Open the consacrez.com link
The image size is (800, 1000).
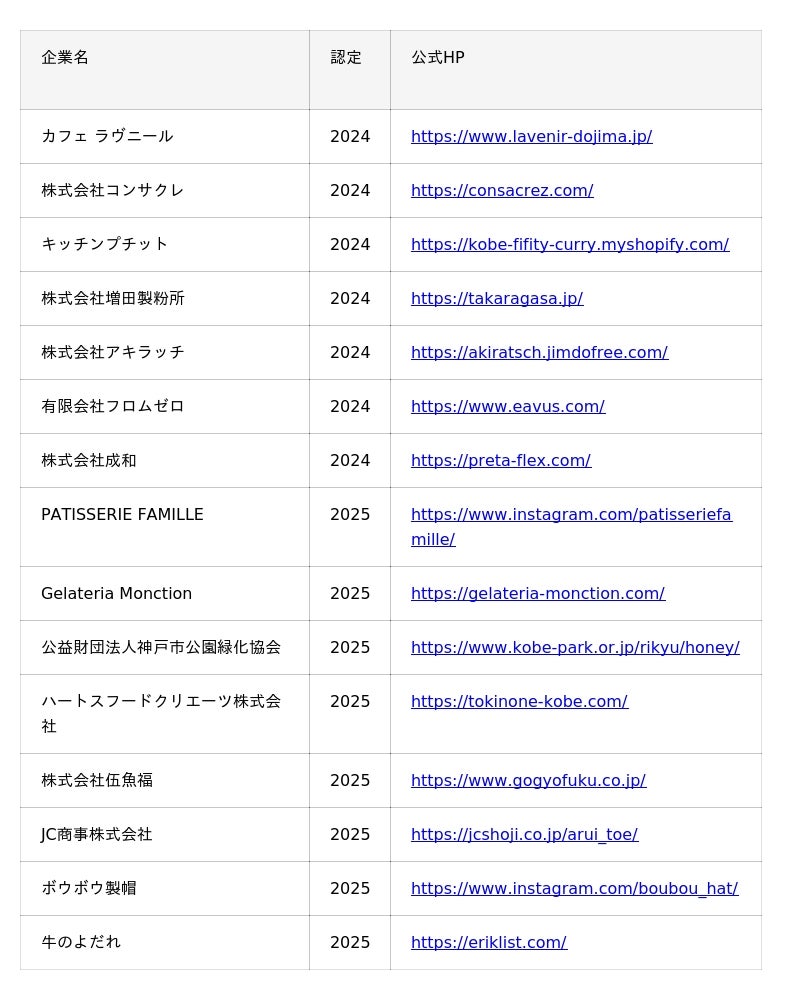point(502,191)
